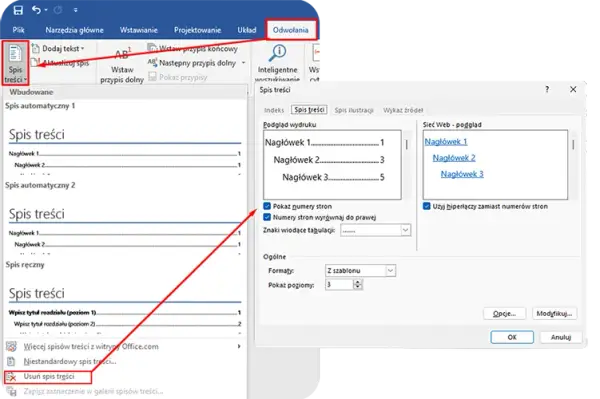
Task: Select the Projektowanie tab
Action: click(197, 30)
